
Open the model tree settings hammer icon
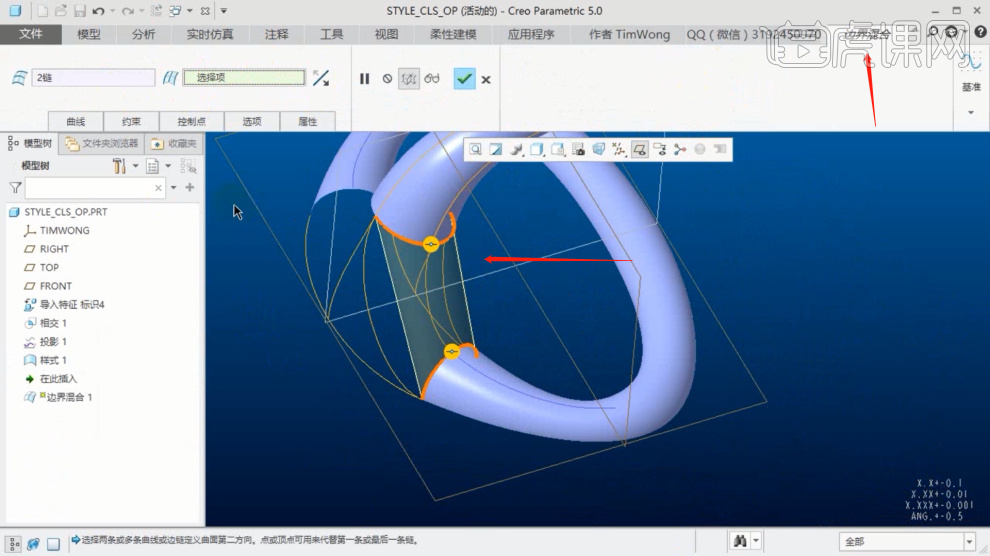tap(119, 165)
